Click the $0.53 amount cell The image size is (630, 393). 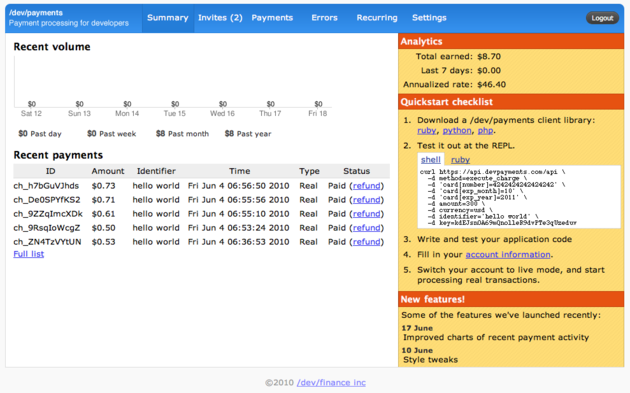(x=103, y=242)
